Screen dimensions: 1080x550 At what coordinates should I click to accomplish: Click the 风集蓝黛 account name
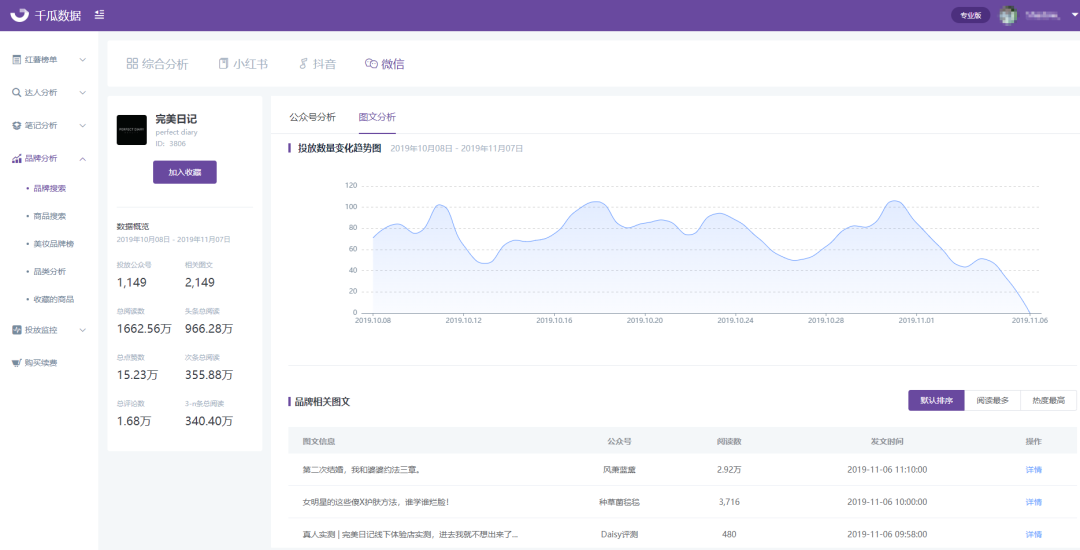point(619,470)
